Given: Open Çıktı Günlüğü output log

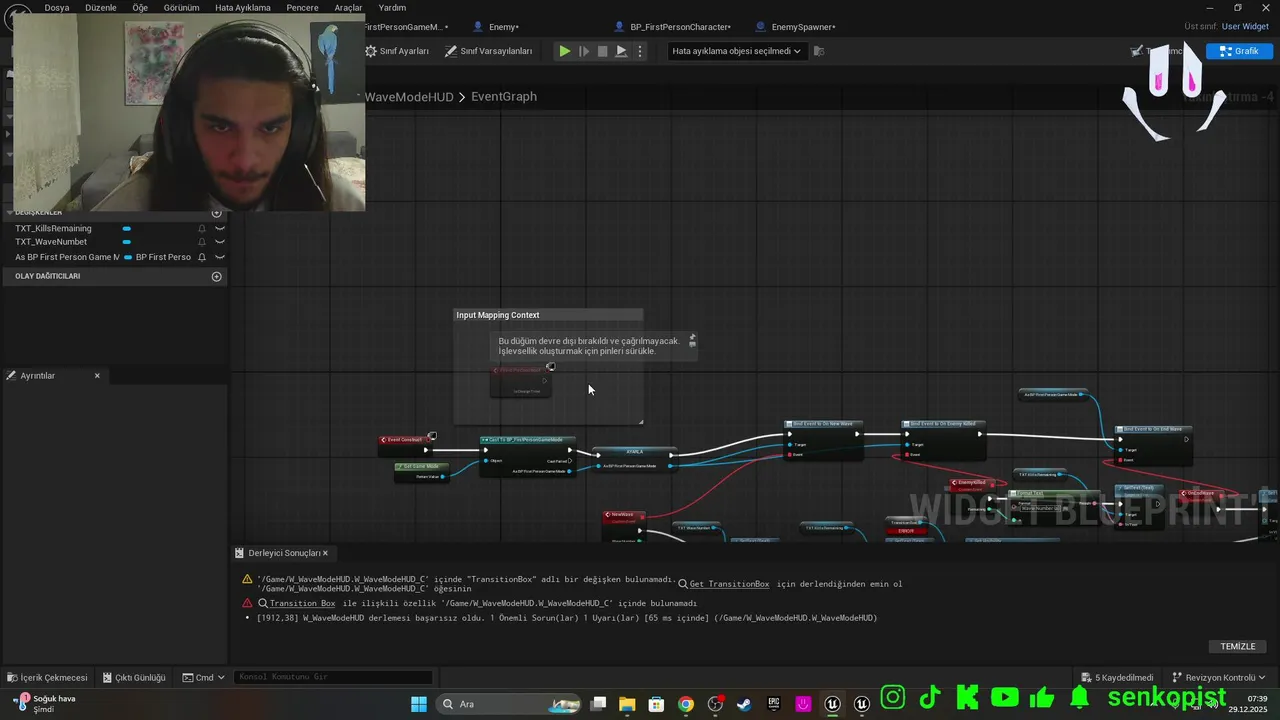Looking at the screenshot, I should point(133,677).
